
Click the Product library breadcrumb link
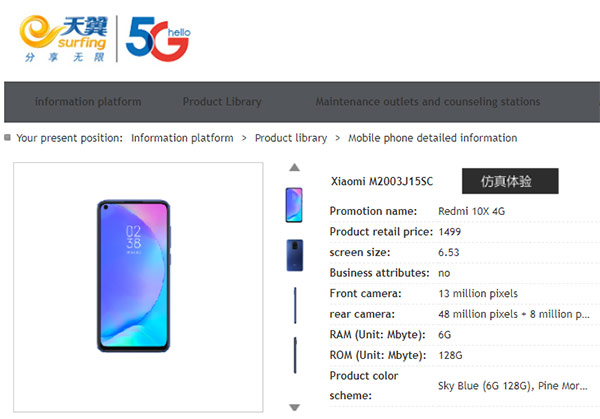click(x=291, y=138)
